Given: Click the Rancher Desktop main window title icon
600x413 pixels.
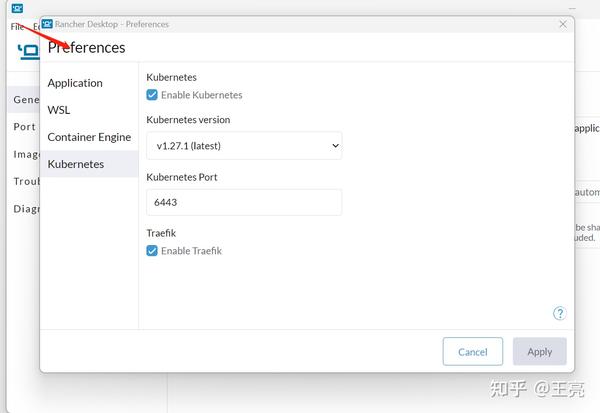Looking at the screenshot, I should pos(17,8).
